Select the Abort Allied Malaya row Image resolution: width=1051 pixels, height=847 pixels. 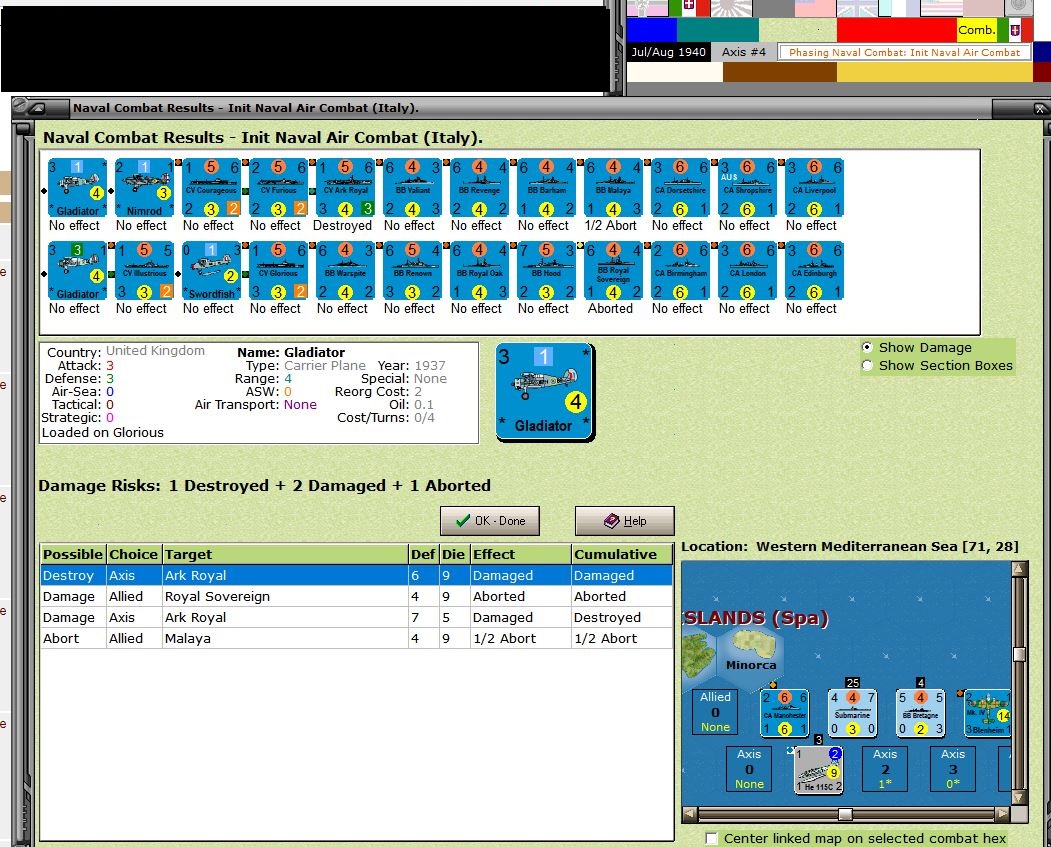tap(356, 638)
